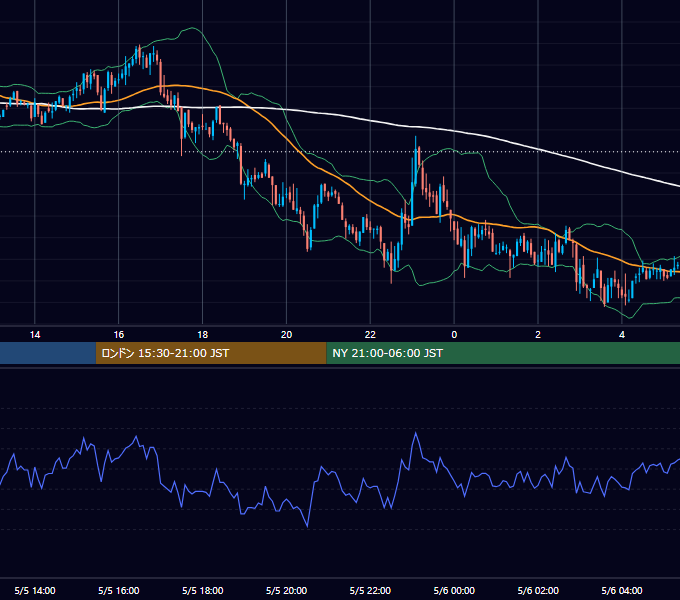Click the 5/6 04:00 date label
The width and height of the screenshot is (680, 600).
pyautogui.click(x=622, y=590)
